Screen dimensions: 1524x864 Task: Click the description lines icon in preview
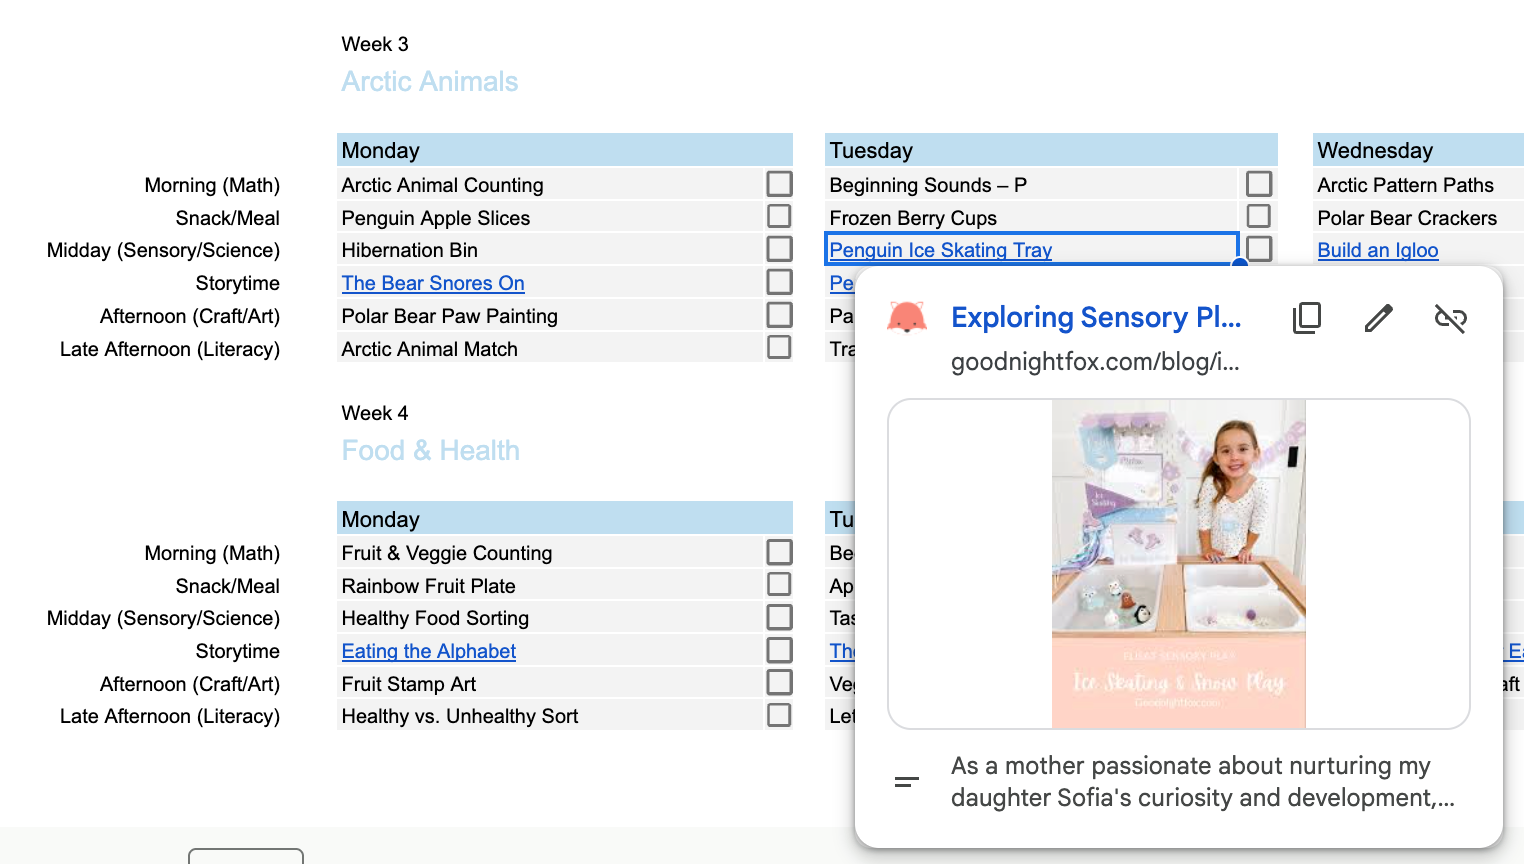point(907,782)
